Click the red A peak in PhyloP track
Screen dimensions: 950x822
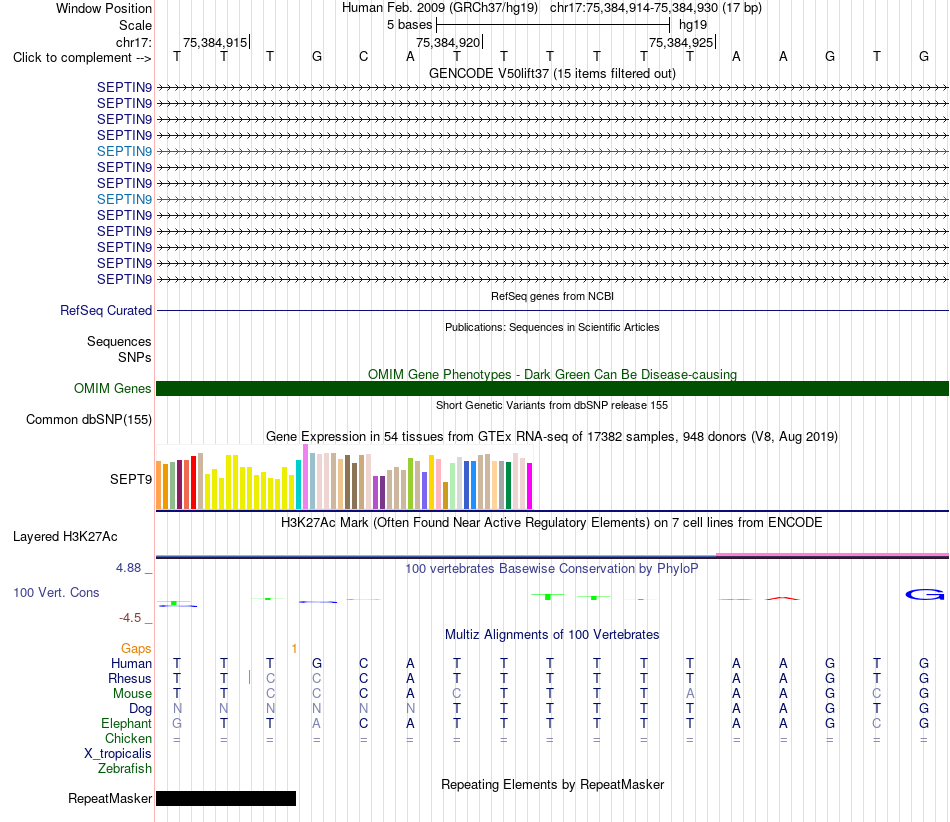782,598
